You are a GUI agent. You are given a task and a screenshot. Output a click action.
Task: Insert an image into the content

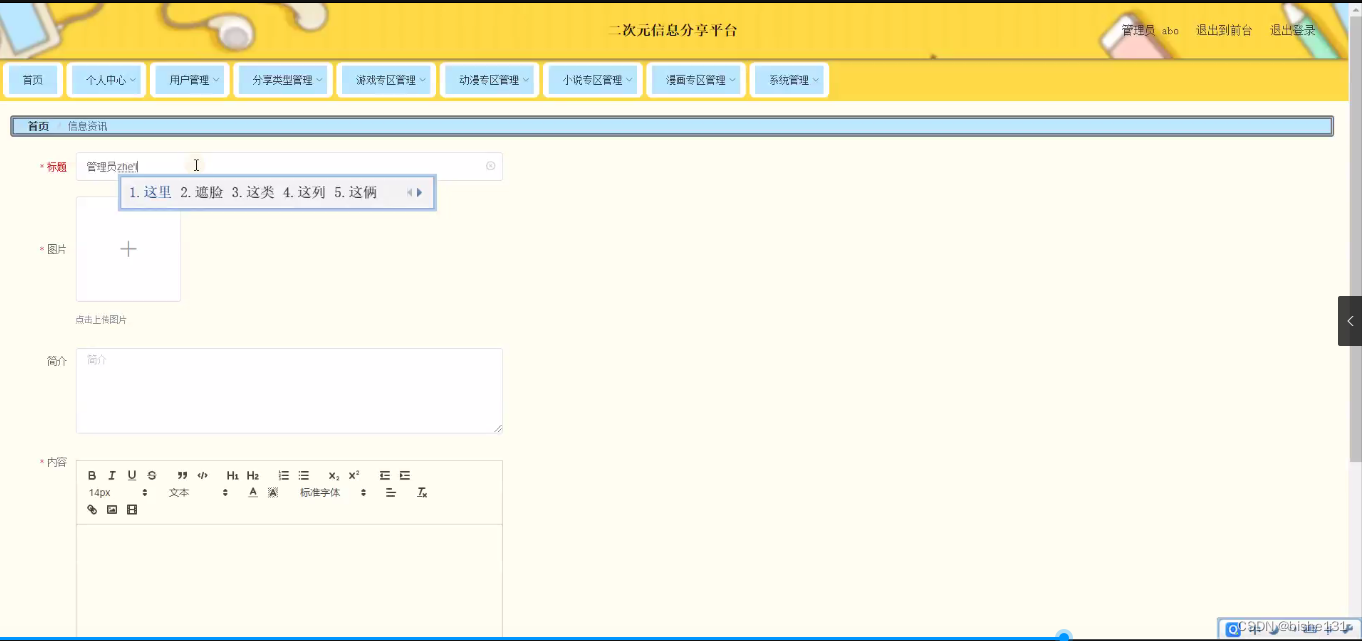(x=112, y=510)
